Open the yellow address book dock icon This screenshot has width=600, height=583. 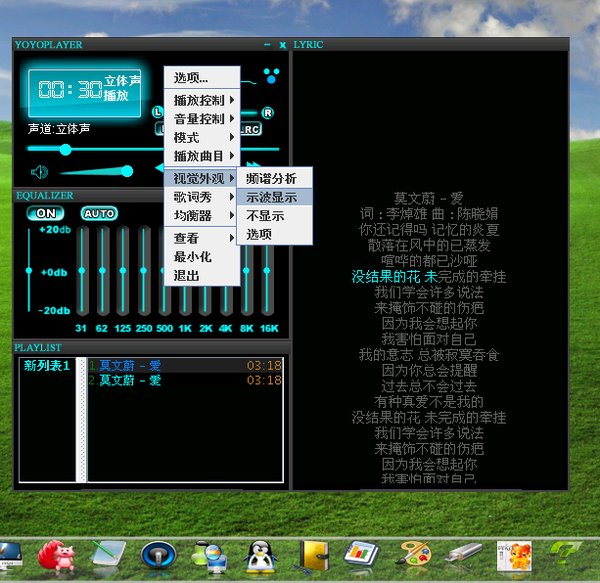314,554
